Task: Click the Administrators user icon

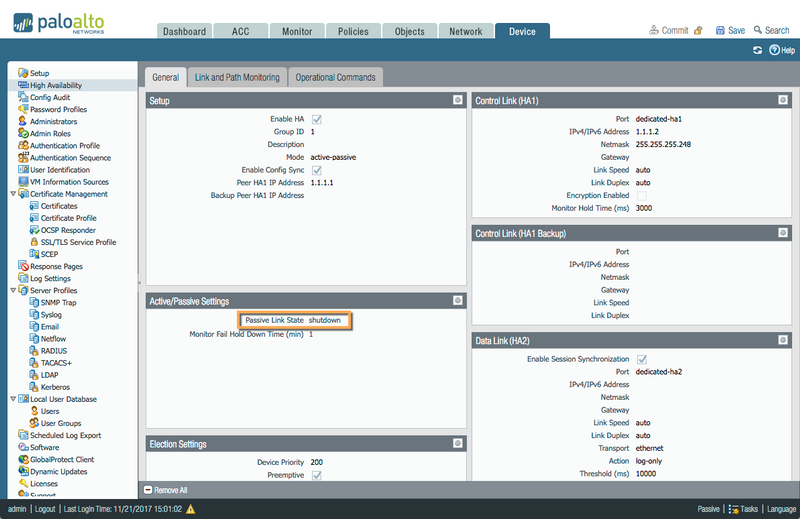Action: 22,121
